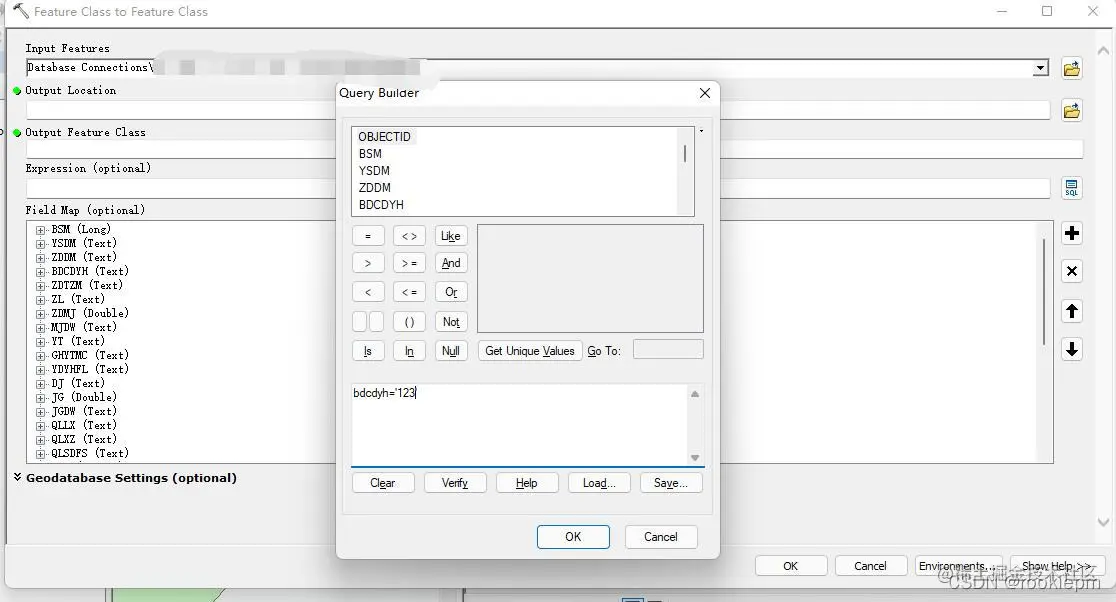Expand Geodatabase Settings section
Image resolution: width=1116 pixels, height=602 pixels.
pyautogui.click(x=17, y=477)
